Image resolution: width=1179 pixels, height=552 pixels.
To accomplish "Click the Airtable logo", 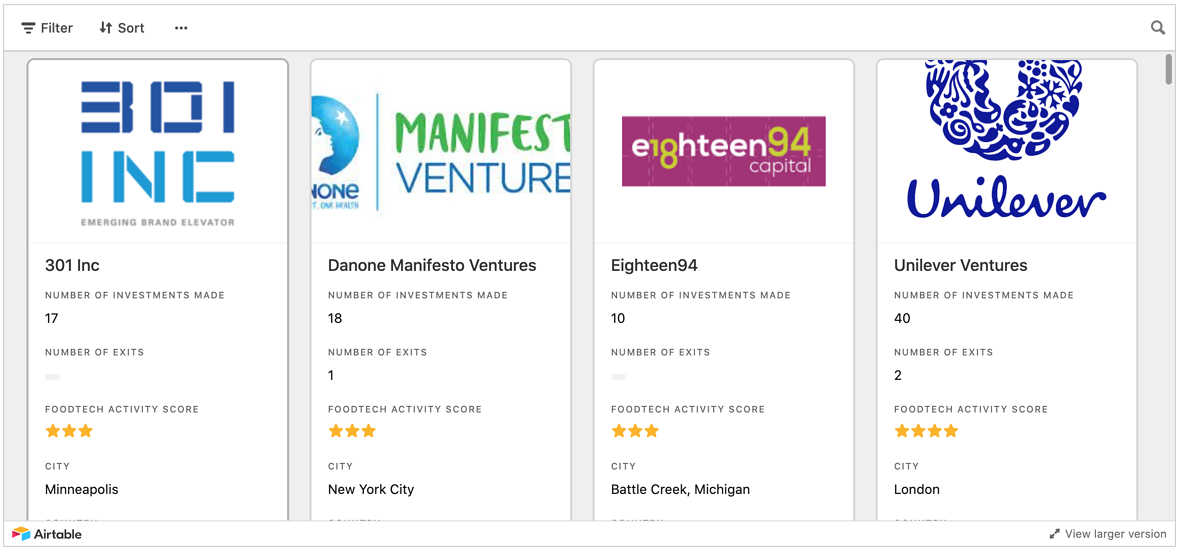I will tap(47, 534).
